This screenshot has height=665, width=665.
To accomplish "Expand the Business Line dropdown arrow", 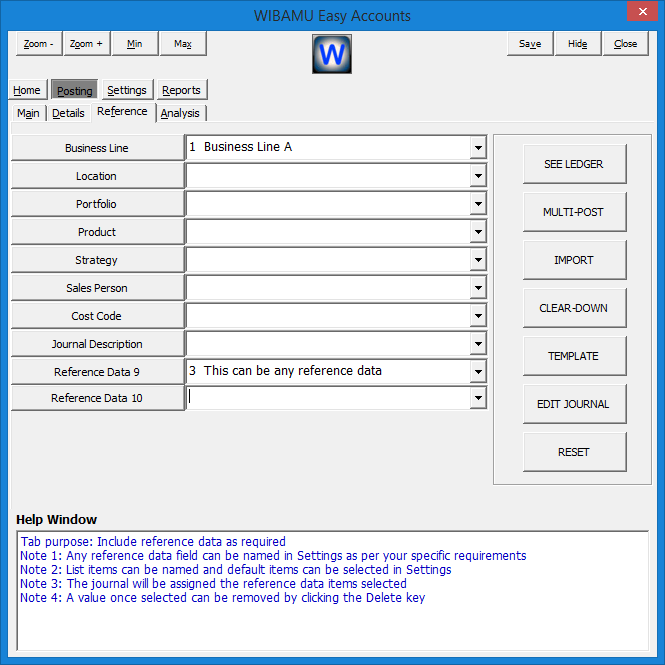I will pos(478,148).
